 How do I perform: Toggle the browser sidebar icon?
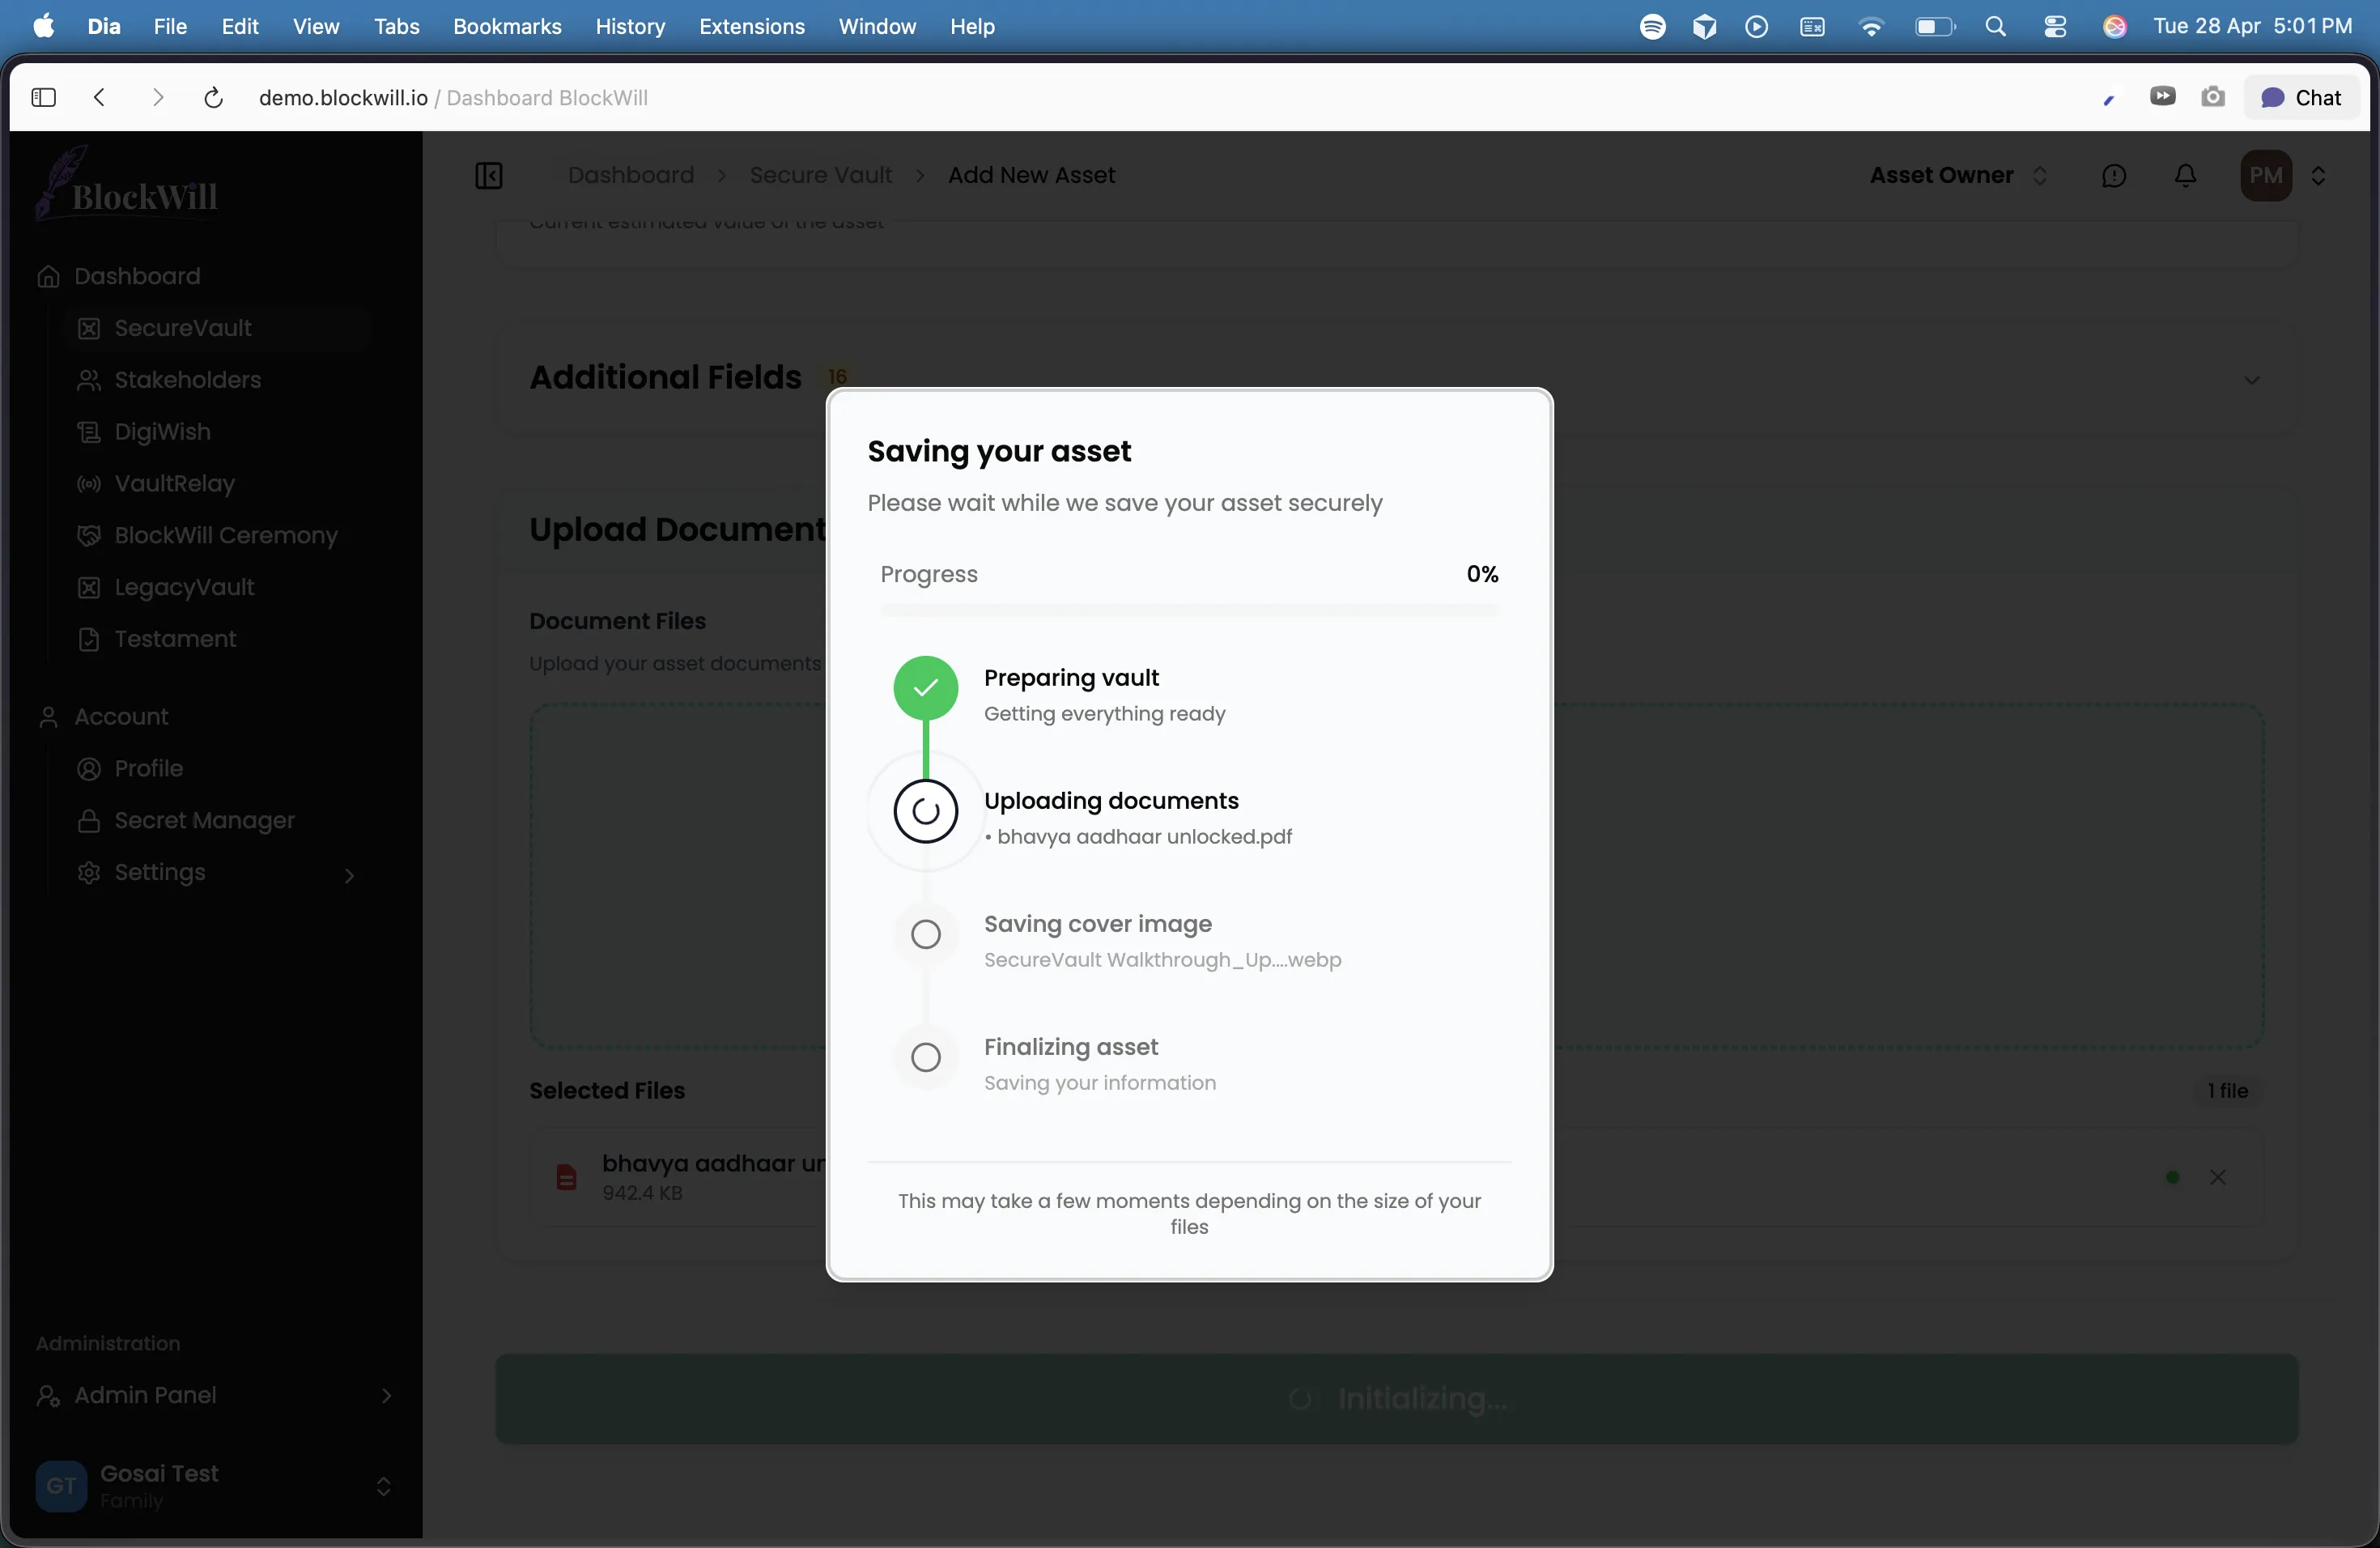[x=43, y=98]
